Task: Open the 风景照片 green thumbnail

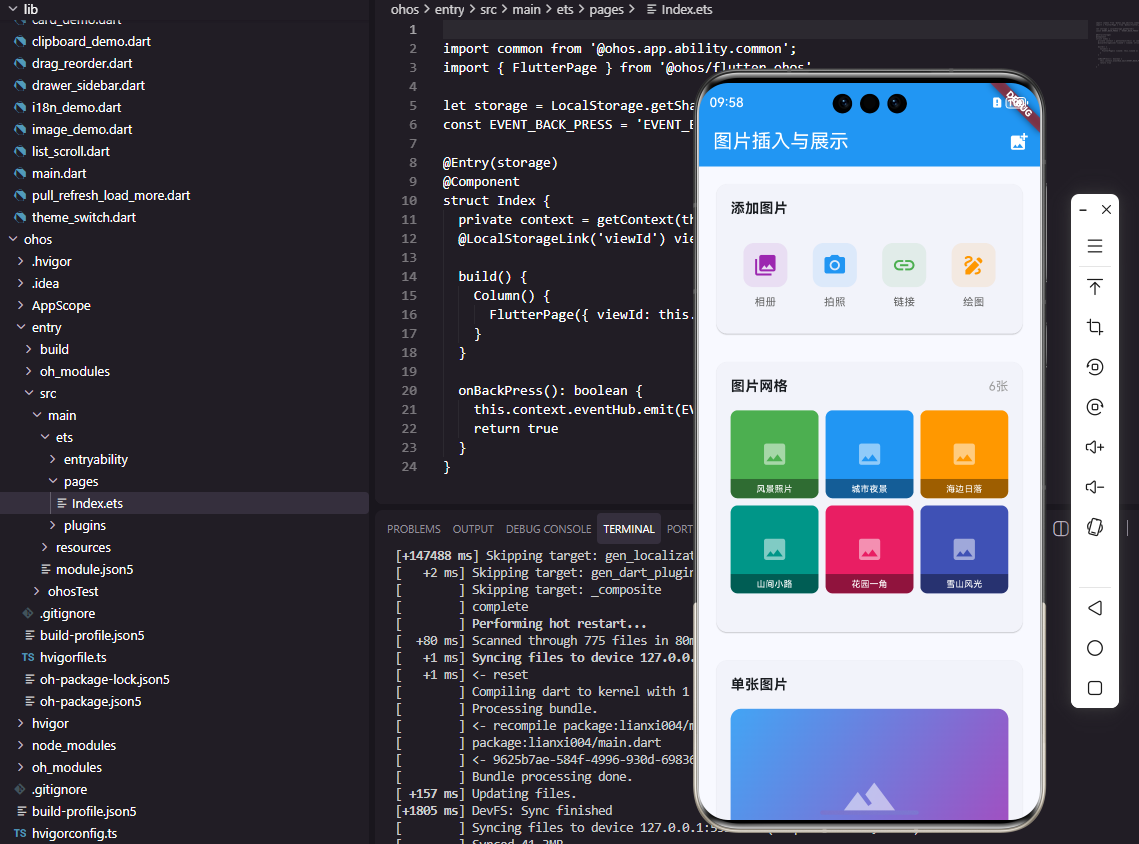Action: [774, 454]
